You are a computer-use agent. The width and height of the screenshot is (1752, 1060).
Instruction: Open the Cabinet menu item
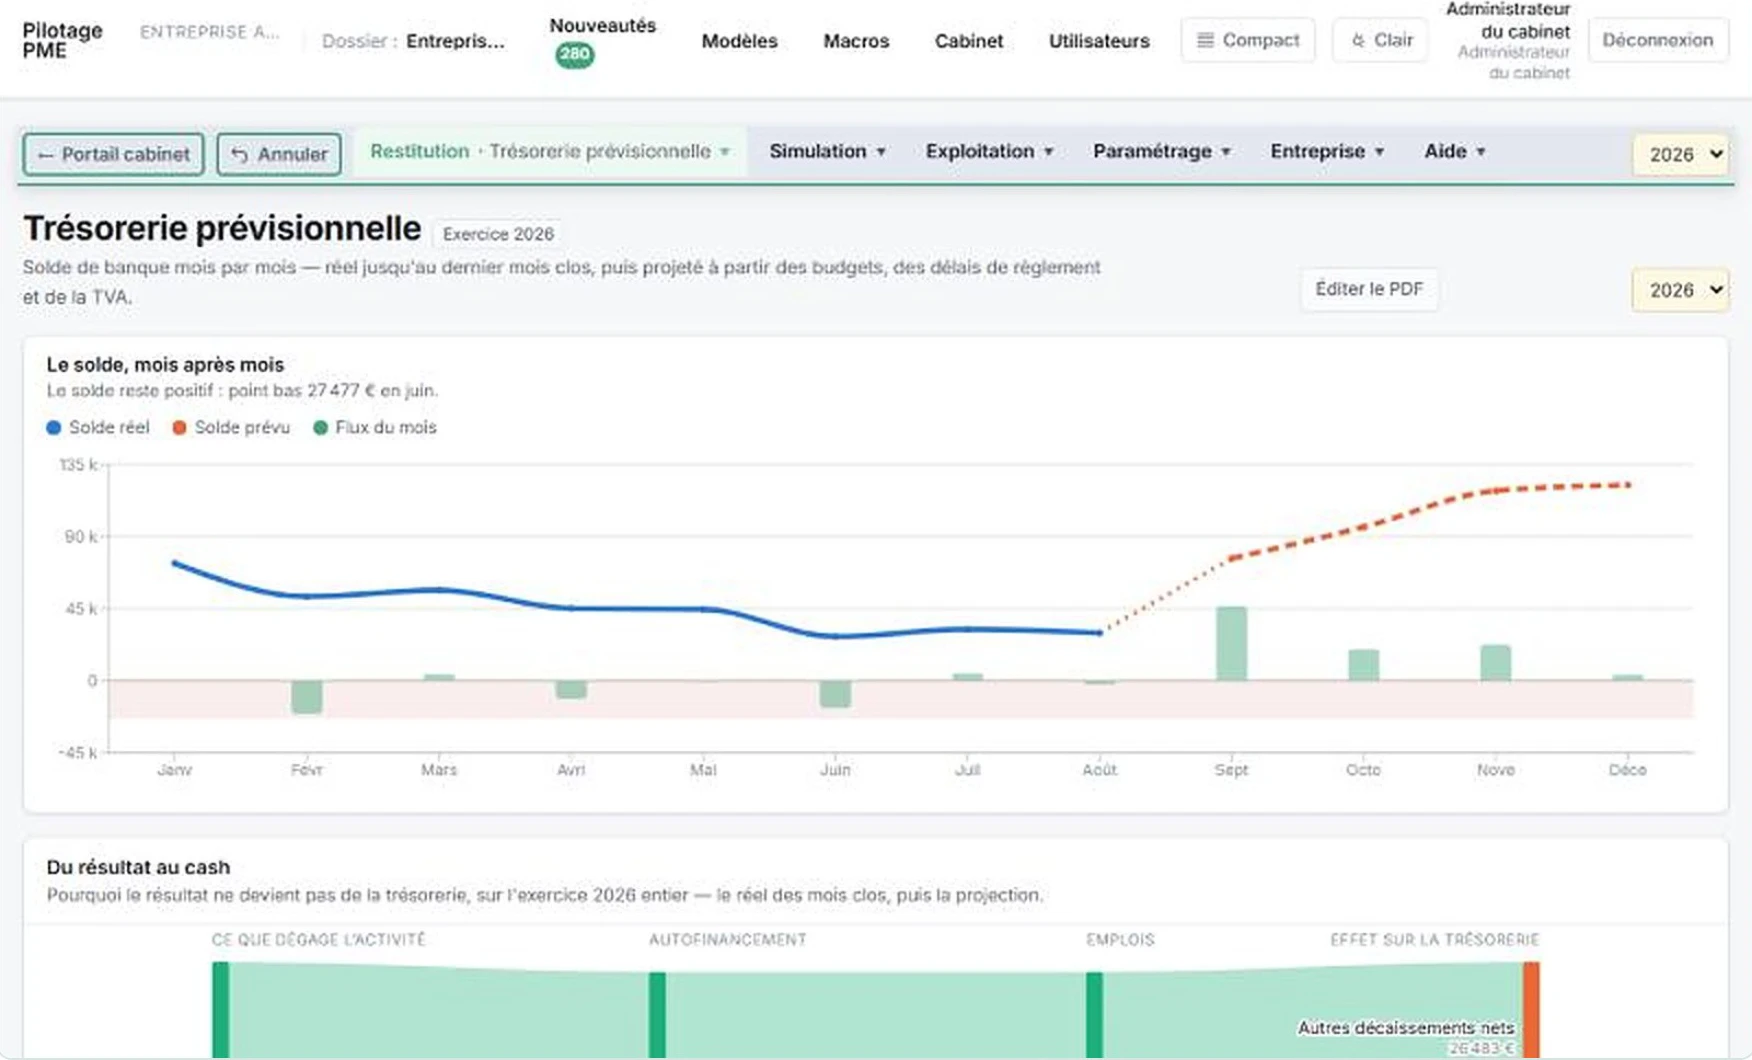[x=968, y=41]
